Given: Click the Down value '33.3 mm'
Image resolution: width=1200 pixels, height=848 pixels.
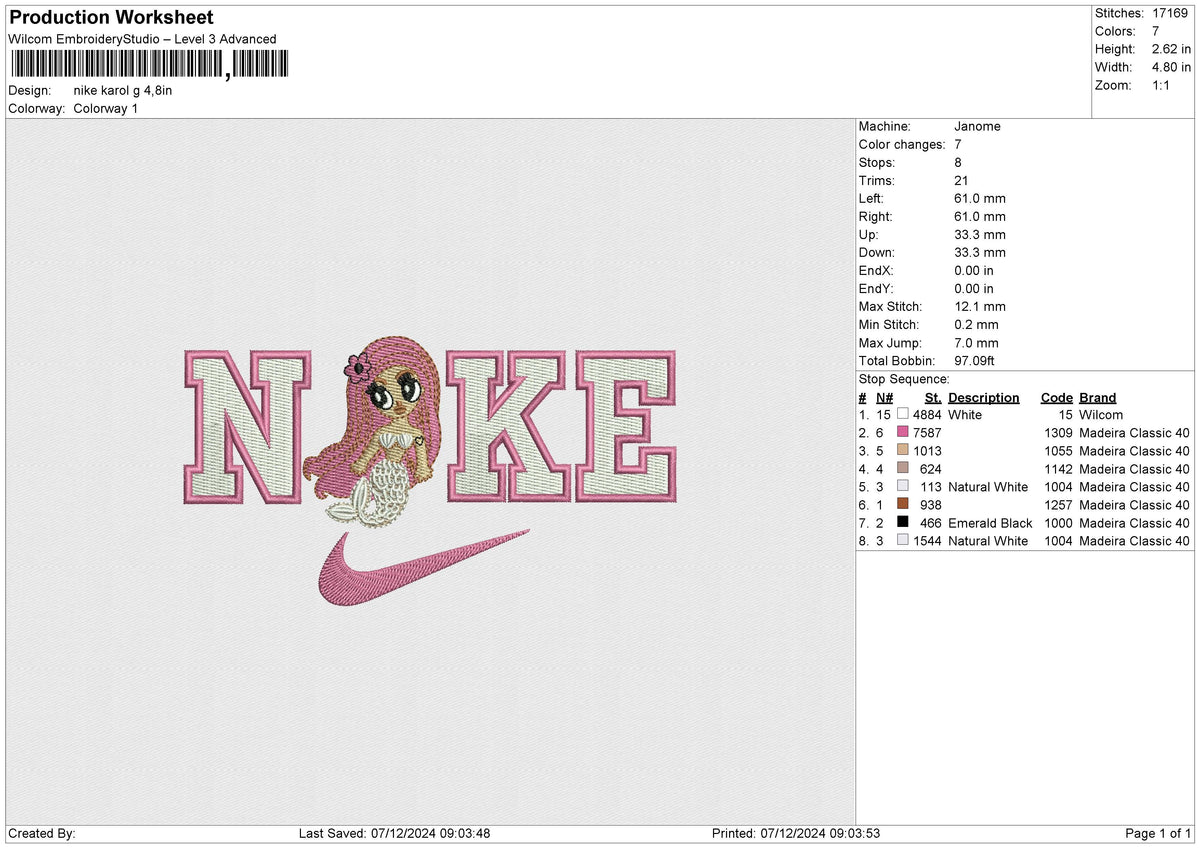Looking at the screenshot, I should tap(980, 252).
